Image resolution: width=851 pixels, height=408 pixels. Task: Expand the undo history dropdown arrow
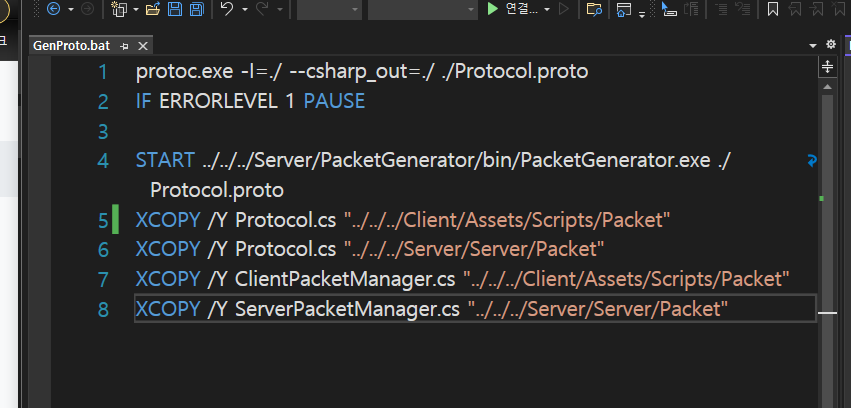click(x=245, y=9)
